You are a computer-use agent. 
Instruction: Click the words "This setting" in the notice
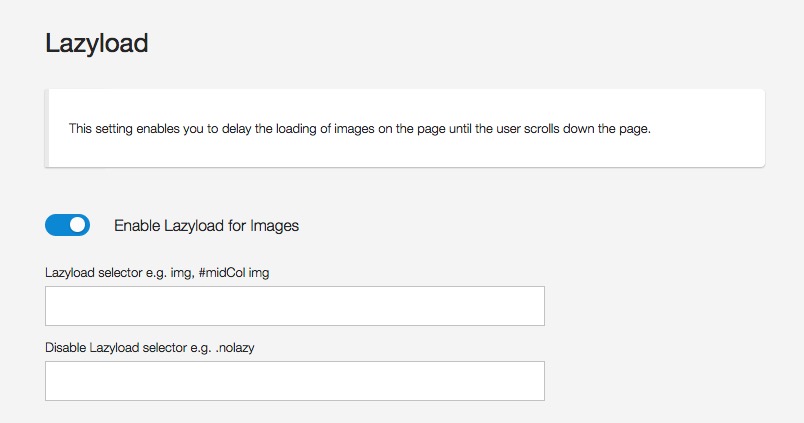point(98,129)
